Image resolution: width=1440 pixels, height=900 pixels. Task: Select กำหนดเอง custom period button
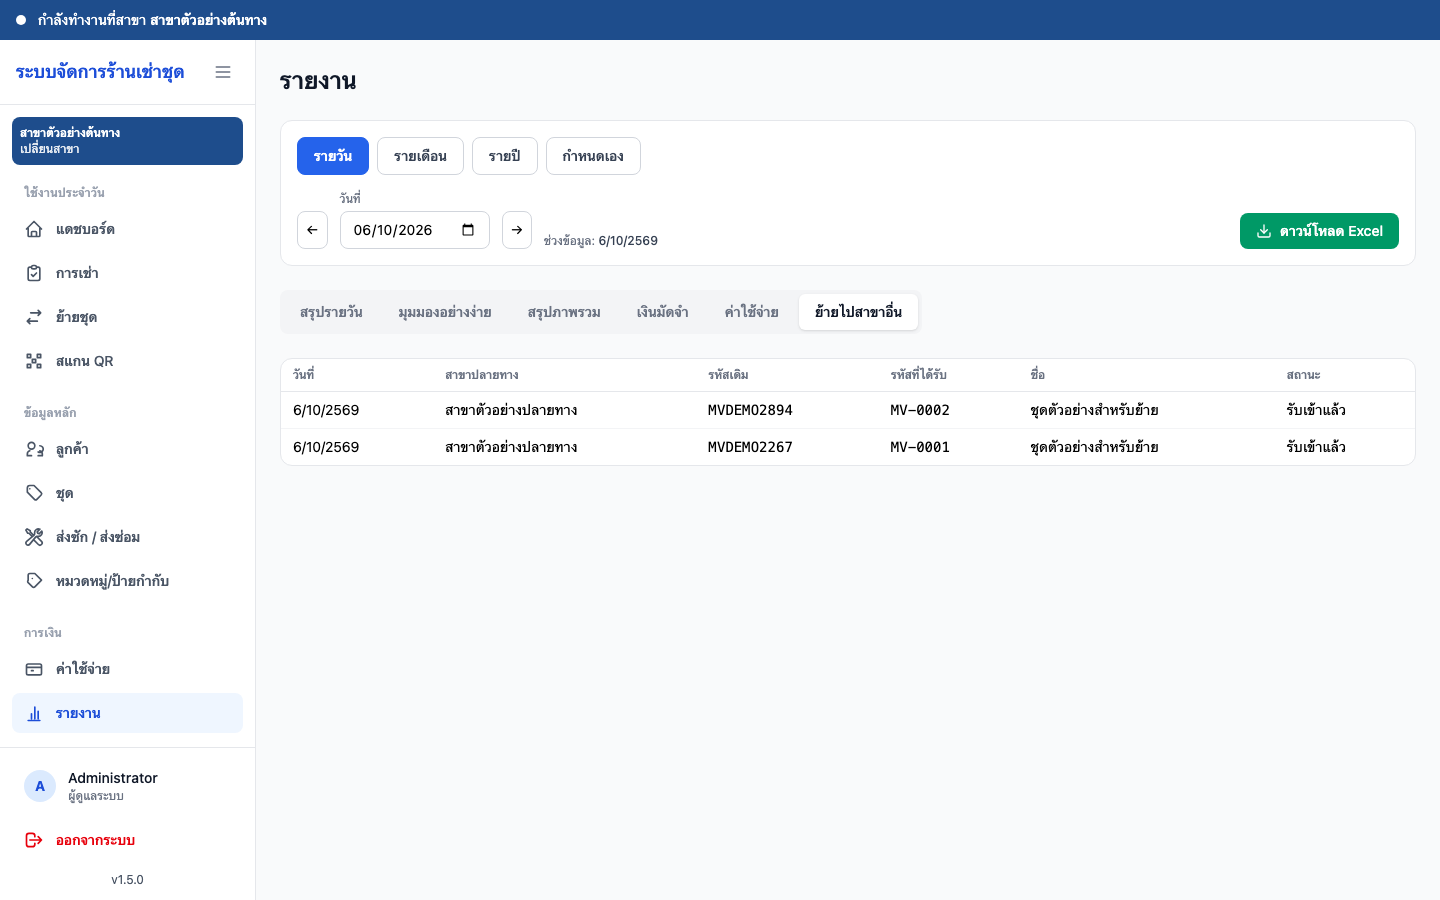593,156
